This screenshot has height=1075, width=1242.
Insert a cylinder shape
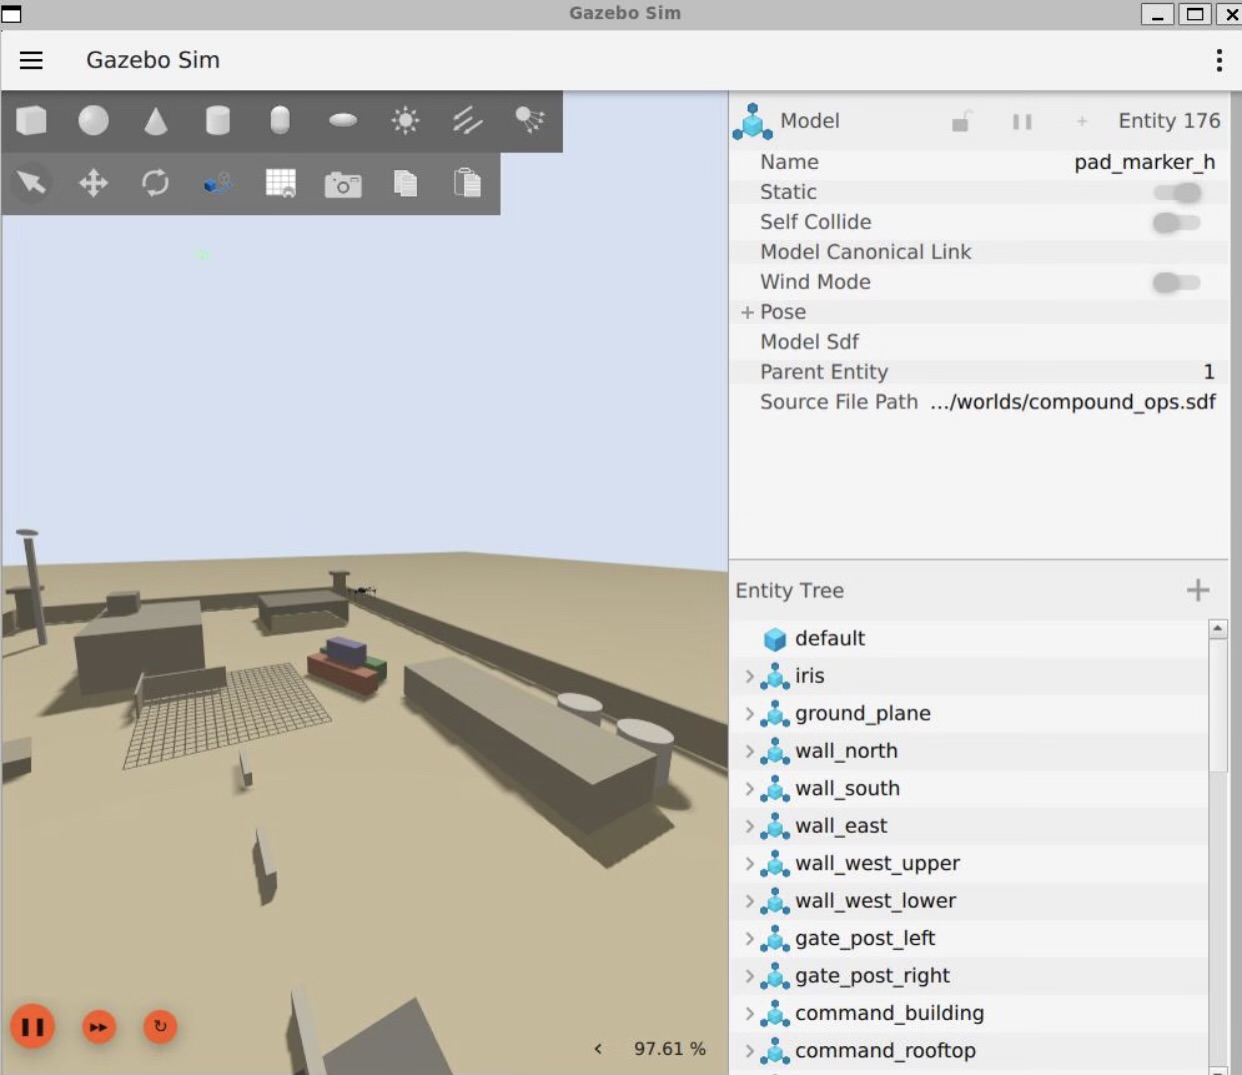[x=218, y=121]
